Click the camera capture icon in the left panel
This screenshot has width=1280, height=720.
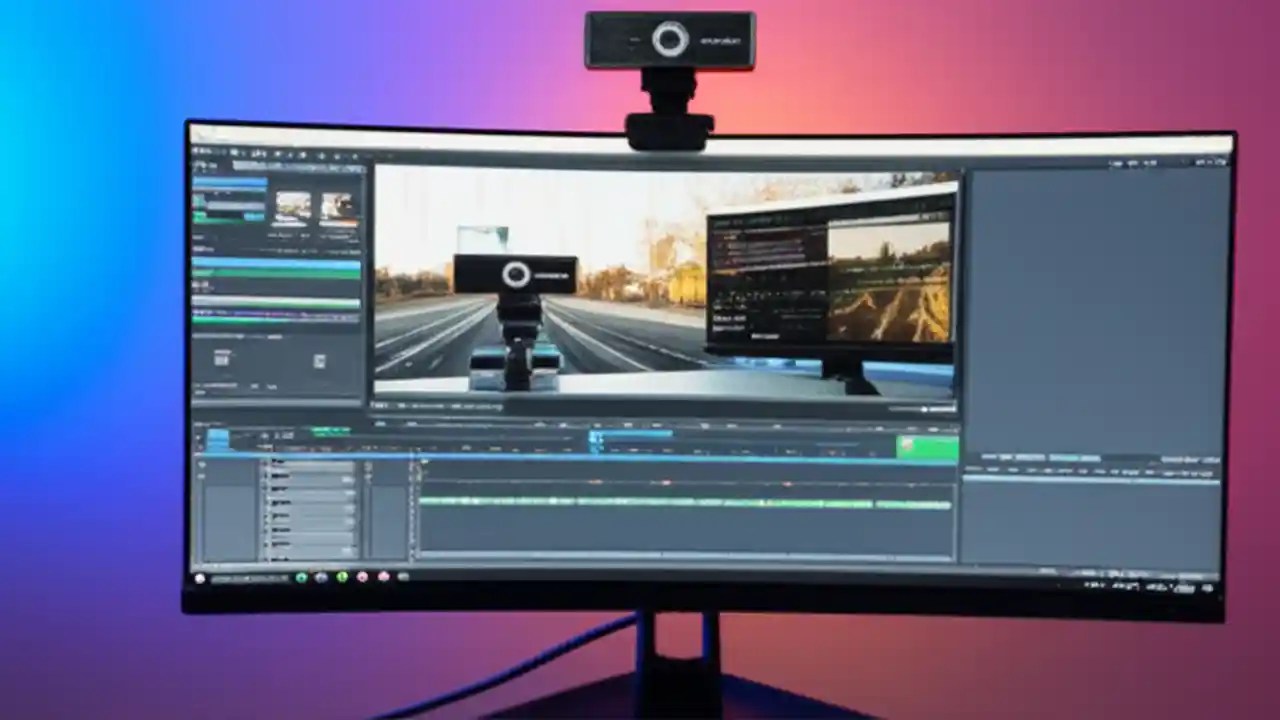pyautogui.click(x=220, y=358)
